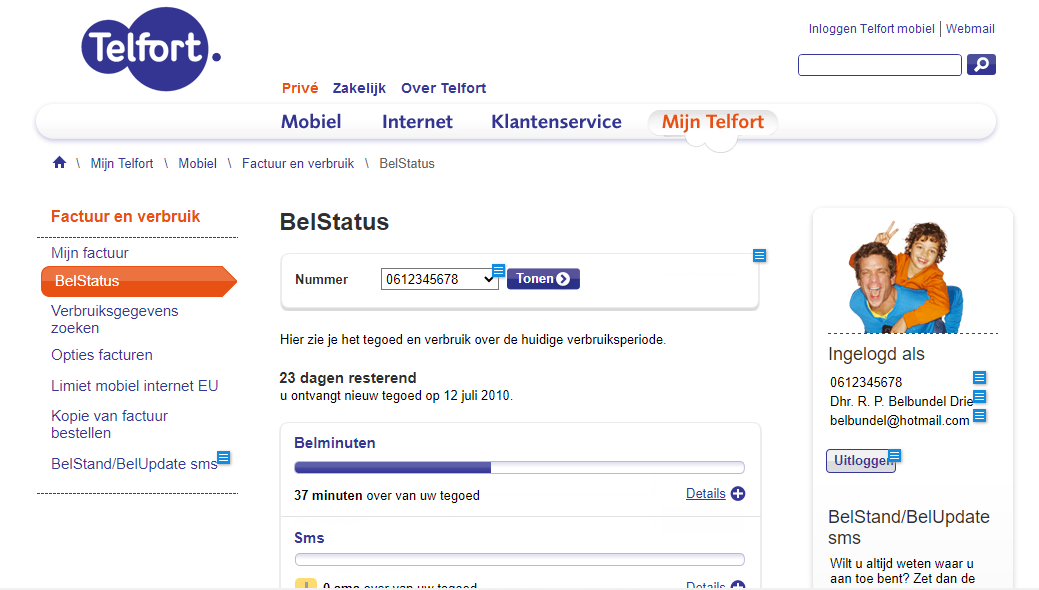
Task: Click the Nummer field label
Action: point(321,279)
